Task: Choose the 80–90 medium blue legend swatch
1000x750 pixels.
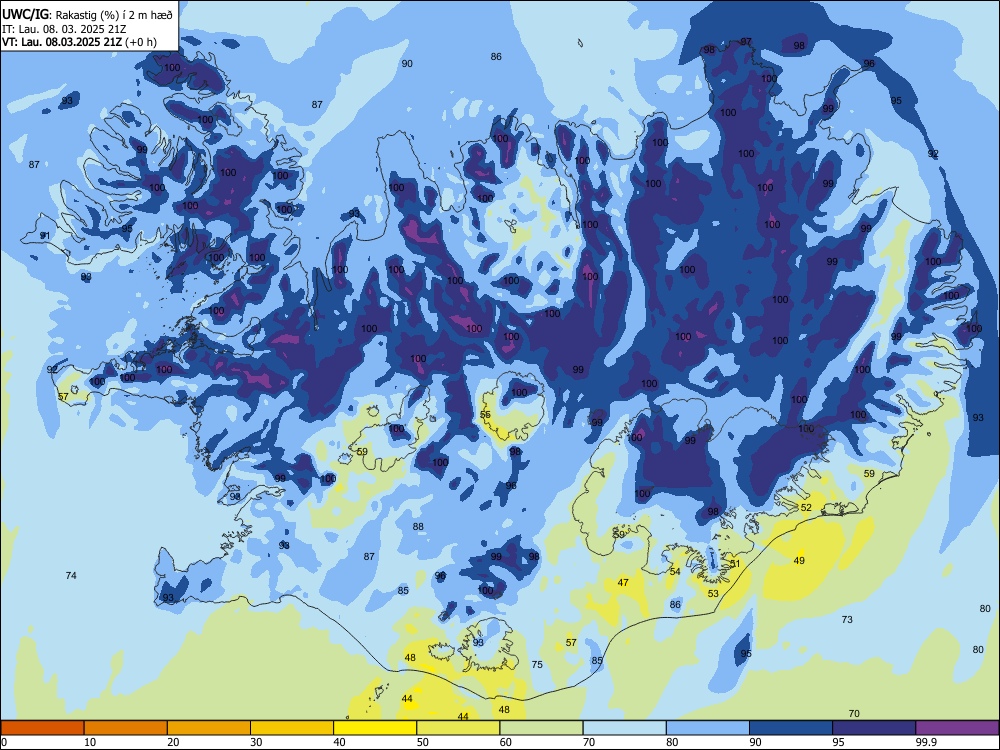Action: 707,728
